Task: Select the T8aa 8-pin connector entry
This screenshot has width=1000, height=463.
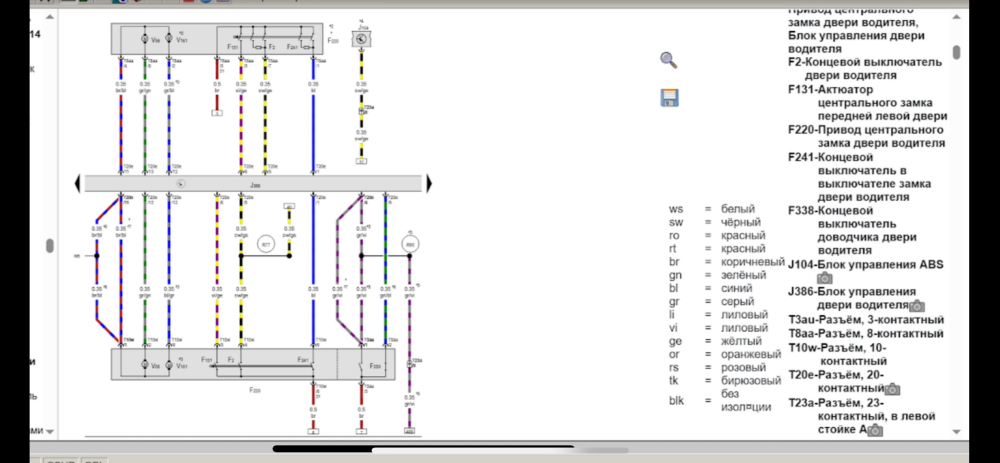Action: point(866,334)
